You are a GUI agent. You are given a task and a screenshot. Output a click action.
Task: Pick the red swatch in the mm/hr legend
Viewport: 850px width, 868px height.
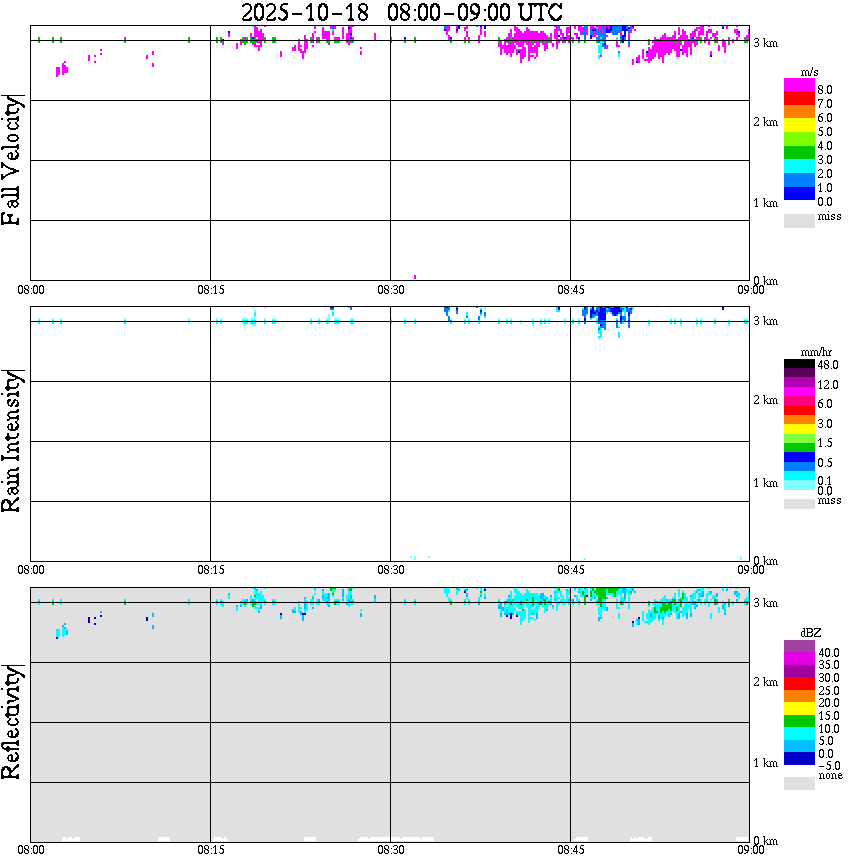(x=799, y=410)
